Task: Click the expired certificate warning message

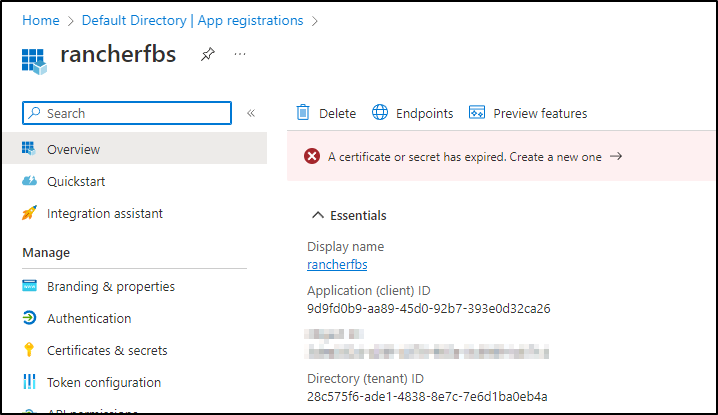Action: click(x=465, y=157)
